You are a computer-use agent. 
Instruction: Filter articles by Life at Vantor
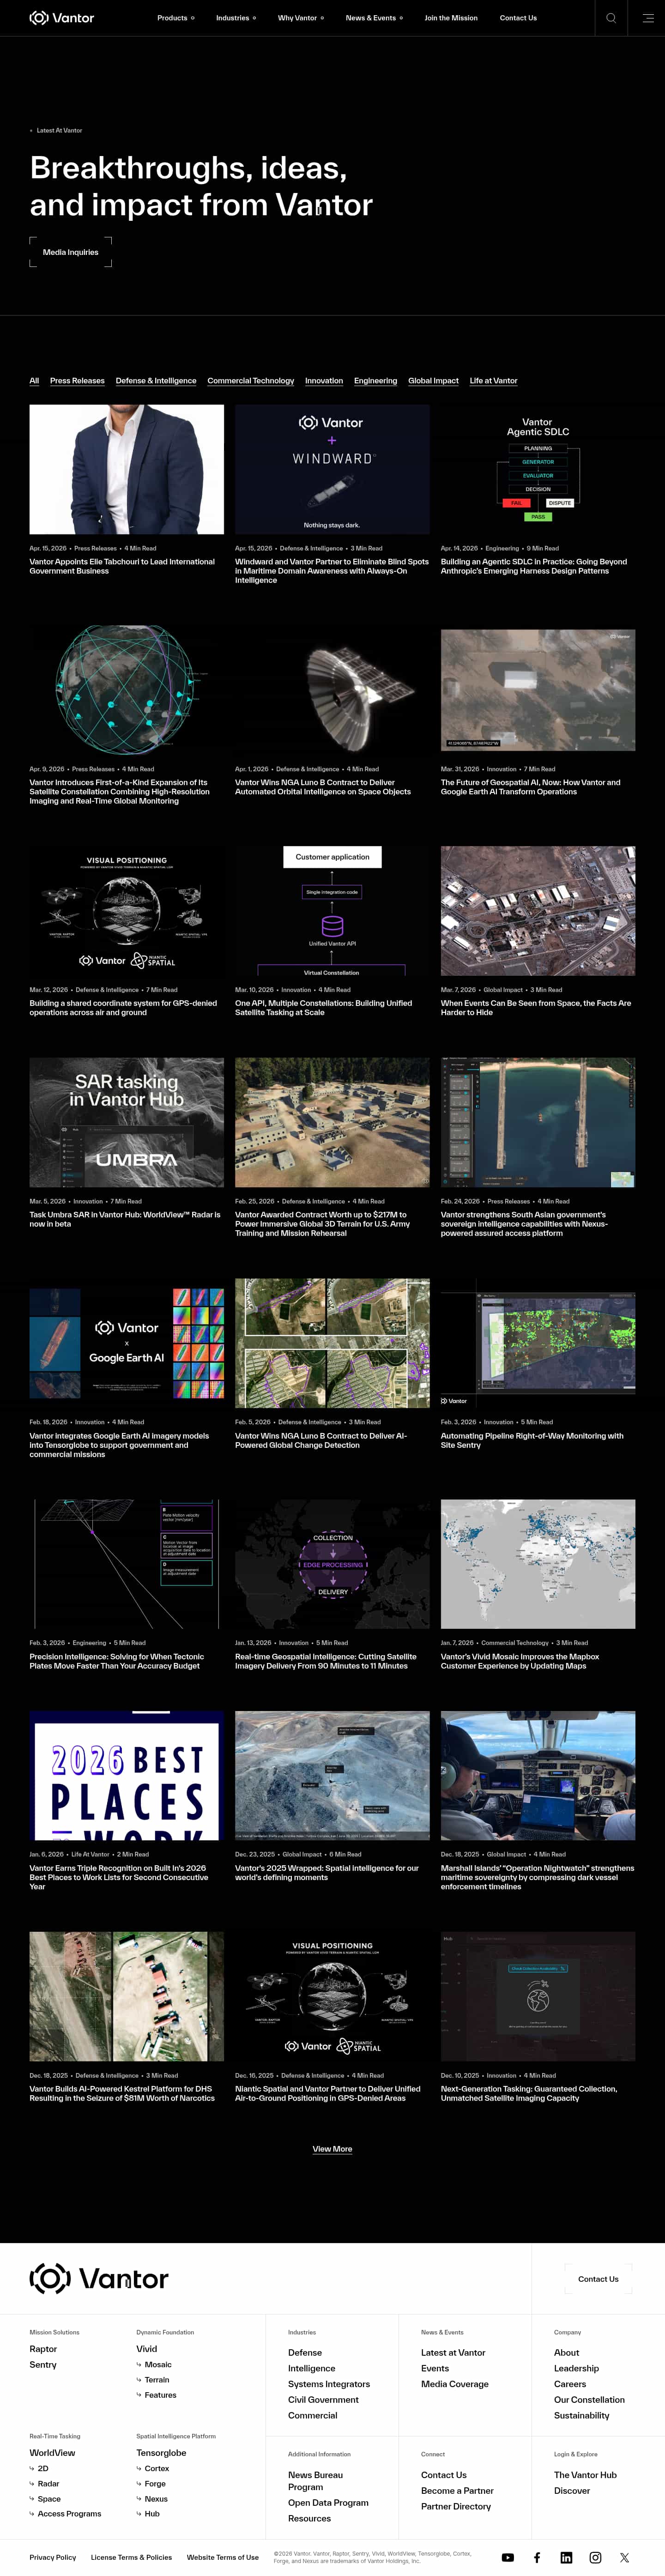click(494, 381)
